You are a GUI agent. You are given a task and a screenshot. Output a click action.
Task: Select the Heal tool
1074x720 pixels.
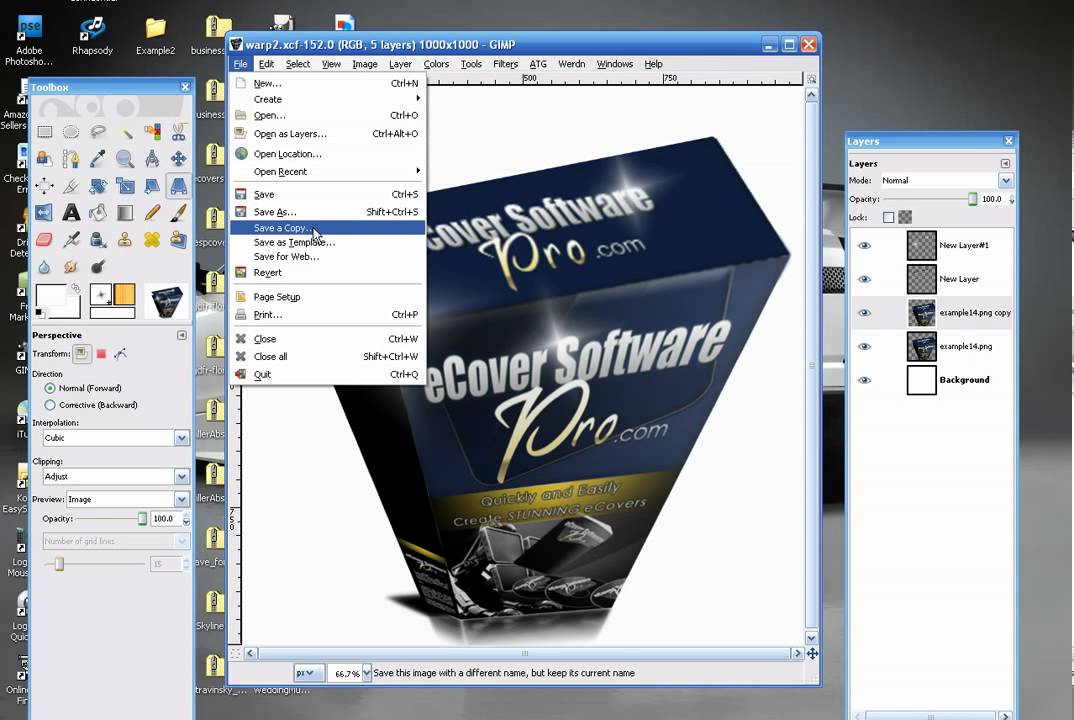pyautogui.click(x=152, y=239)
